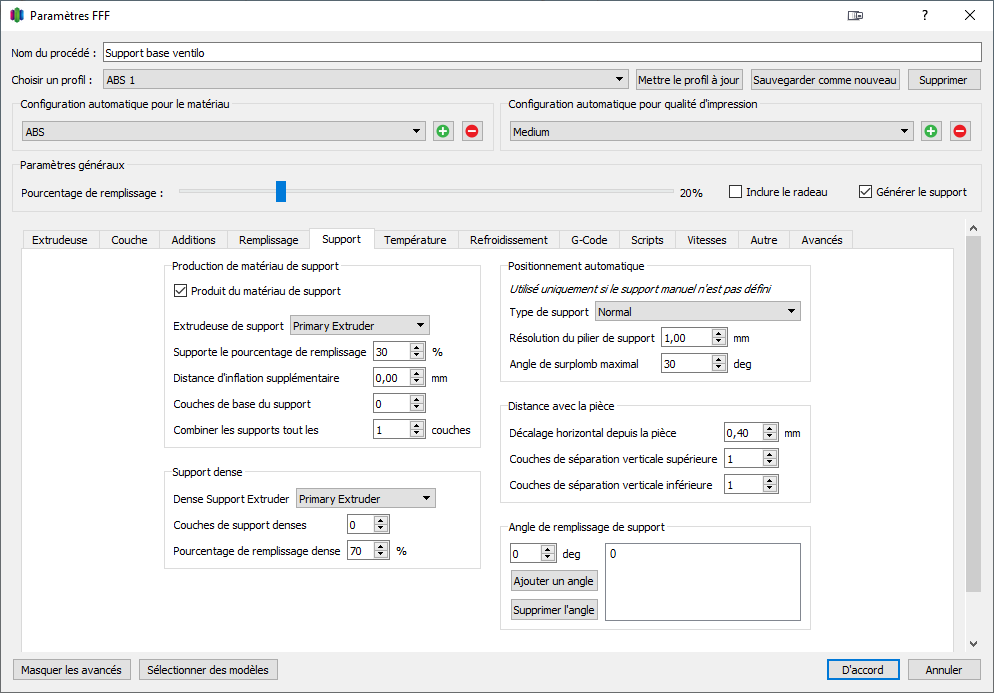This screenshot has width=994, height=693.
Task: Click green plus icon next to ABS material
Action: (x=443, y=131)
